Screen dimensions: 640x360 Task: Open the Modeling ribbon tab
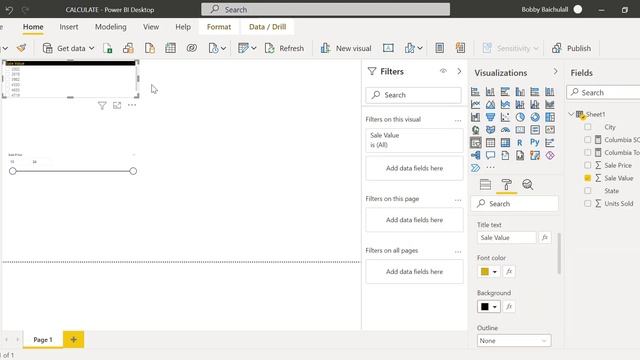coord(111,27)
